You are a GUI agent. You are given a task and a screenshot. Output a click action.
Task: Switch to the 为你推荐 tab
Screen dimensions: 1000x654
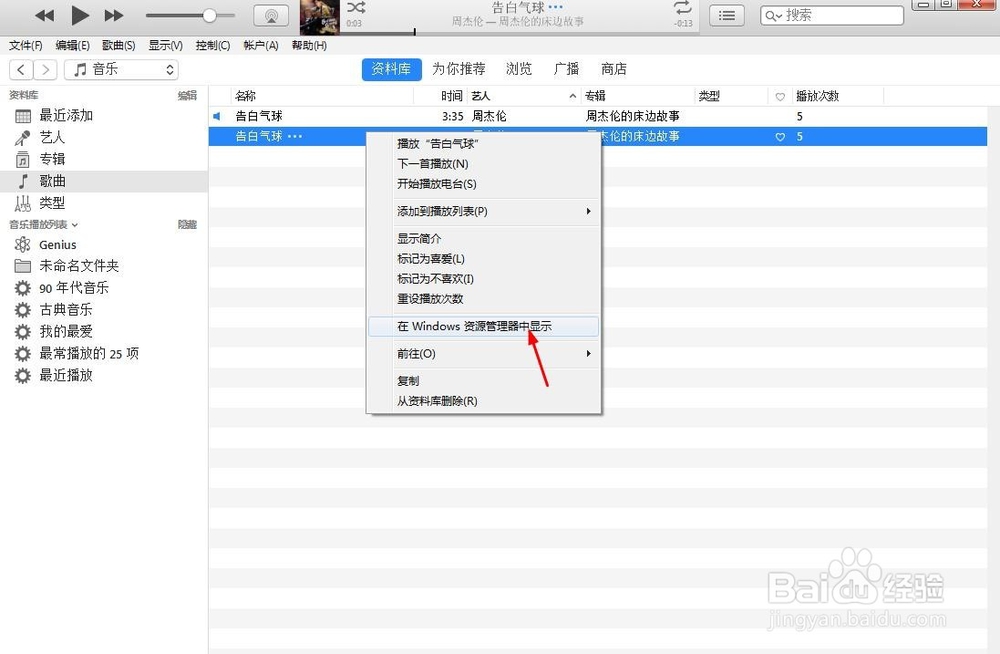click(x=459, y=69)
